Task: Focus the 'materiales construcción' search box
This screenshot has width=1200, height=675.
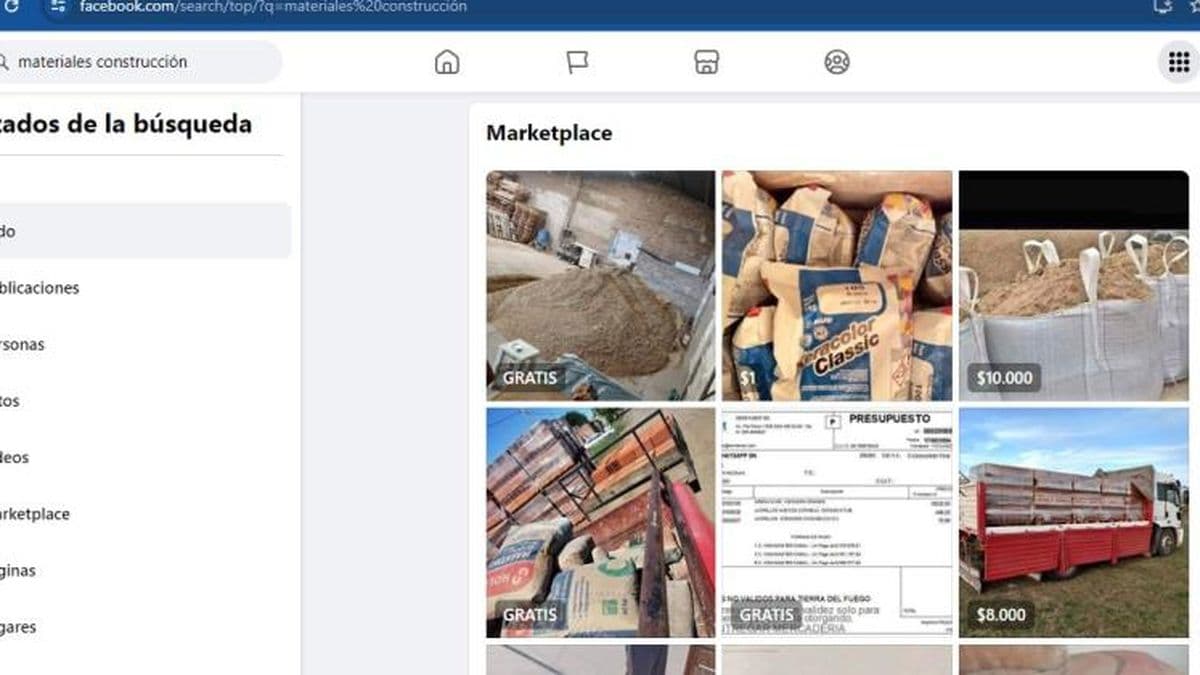Action: [140, 62]
